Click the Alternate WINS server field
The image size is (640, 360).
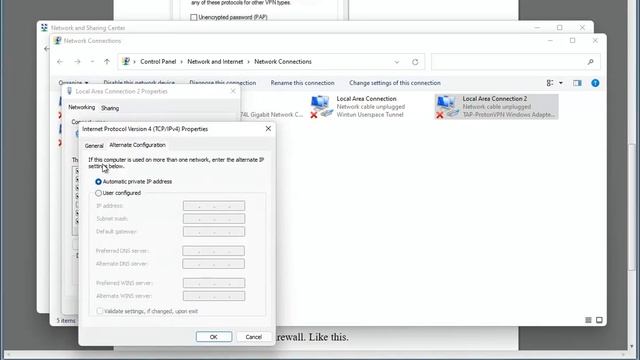click(214, 296)
